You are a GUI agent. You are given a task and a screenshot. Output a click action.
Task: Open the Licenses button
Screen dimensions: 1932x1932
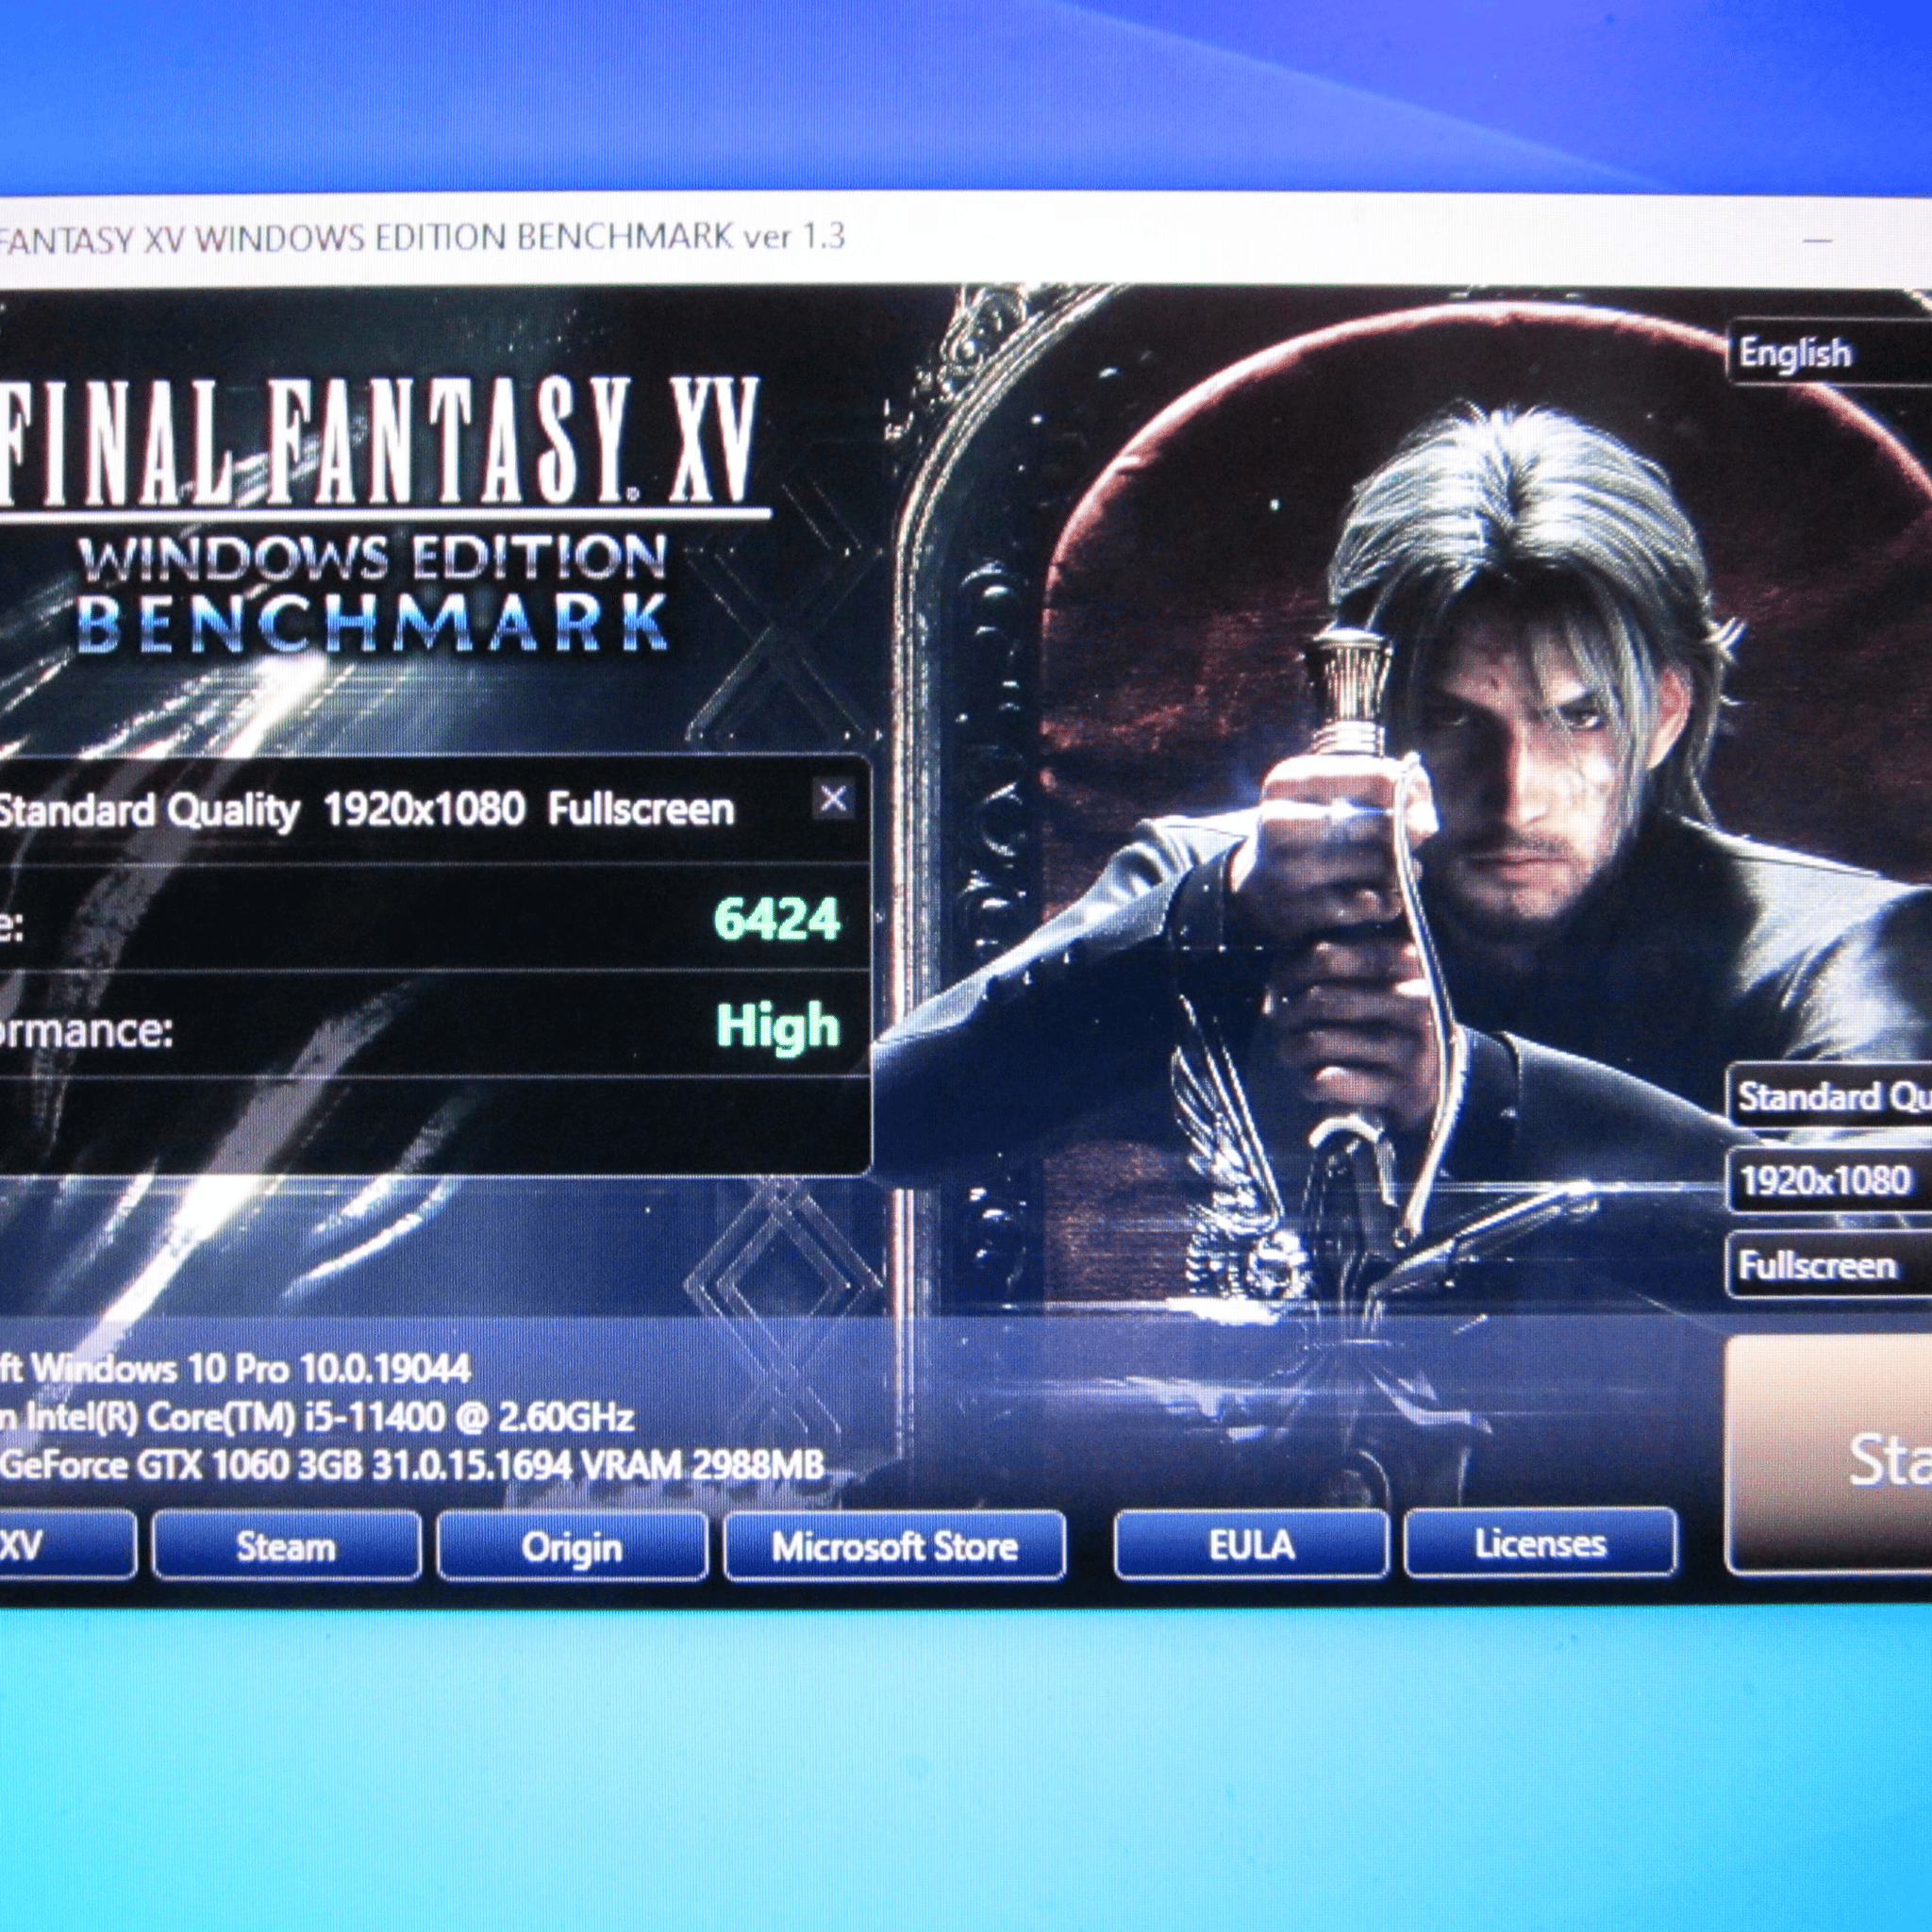point(1540,1543)
